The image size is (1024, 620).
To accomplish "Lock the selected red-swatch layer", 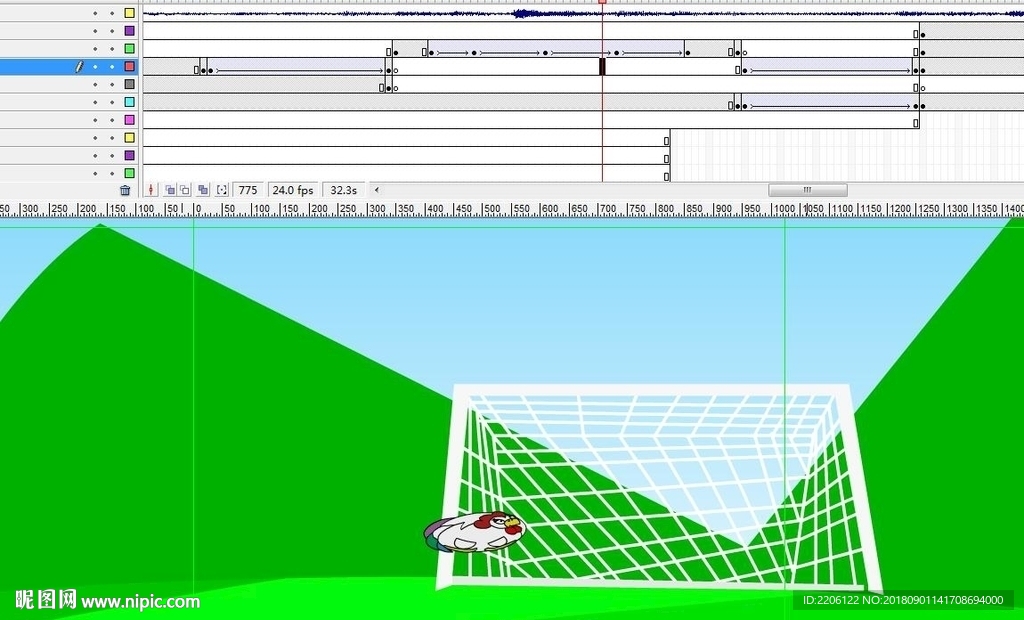I will (112, 67).
